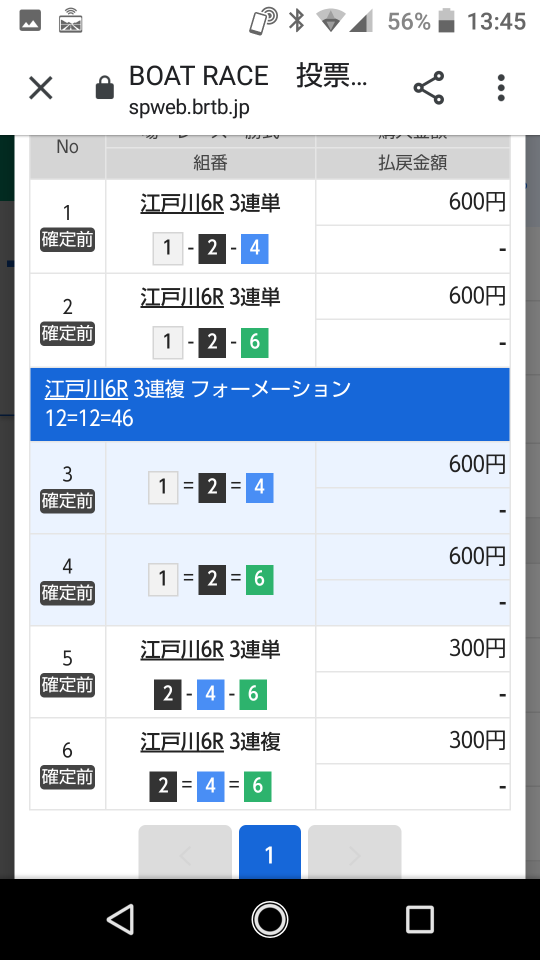The image size is (540, 960).
Task: Open the three-dot overflow menu
Action: (501, 88)
